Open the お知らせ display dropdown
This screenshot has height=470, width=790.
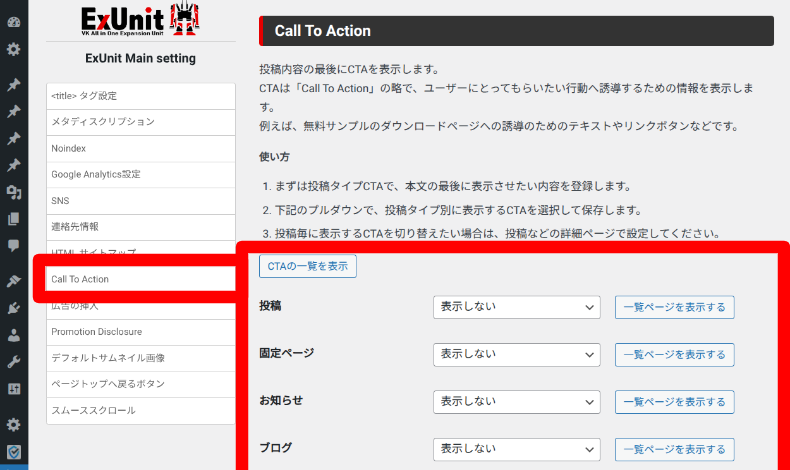[x=516, y=402]
